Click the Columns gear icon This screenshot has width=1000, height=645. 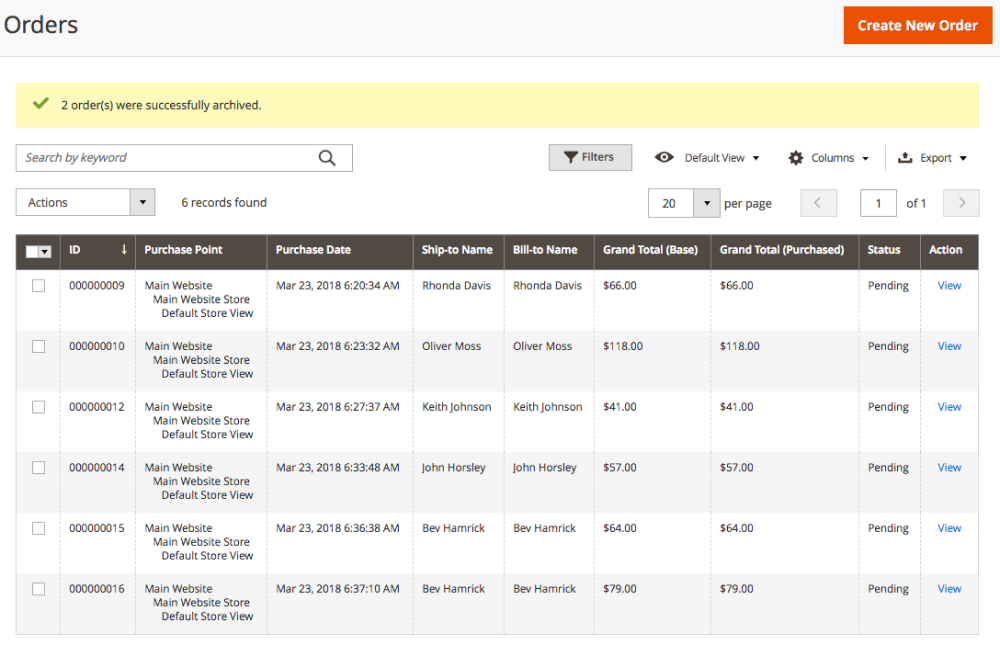(795, 158)
